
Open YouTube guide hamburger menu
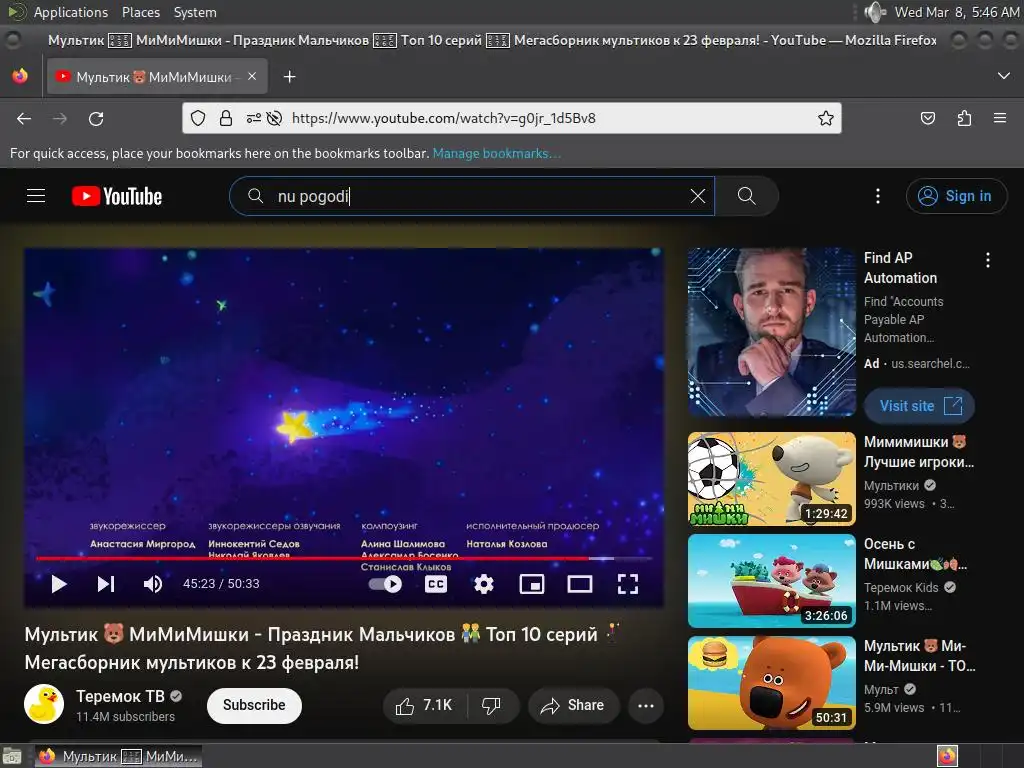click(x=36, y=196)
